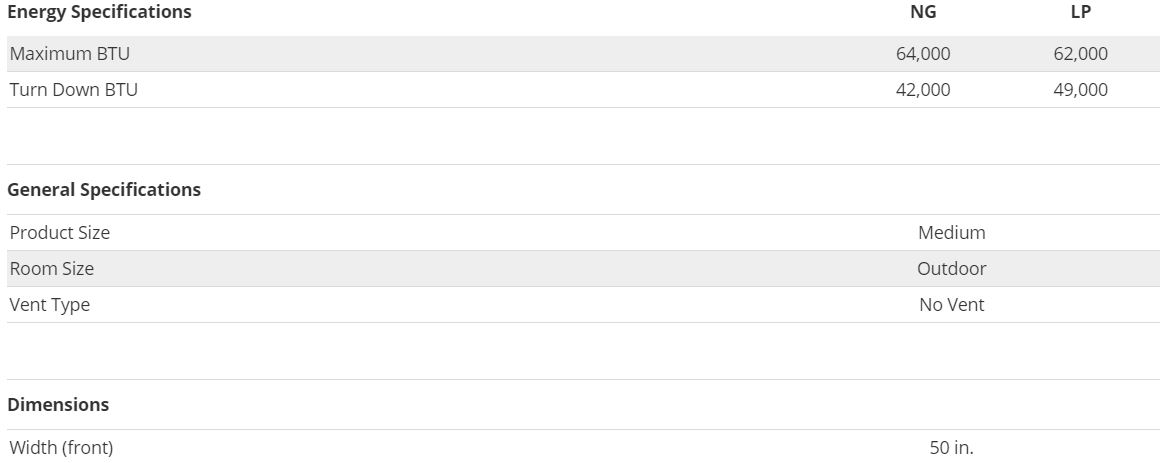The height and width of the screenshot is (463, 1172).
Task: Click the Room Size label
Action: pyautogui.click(x=52, y=269)
